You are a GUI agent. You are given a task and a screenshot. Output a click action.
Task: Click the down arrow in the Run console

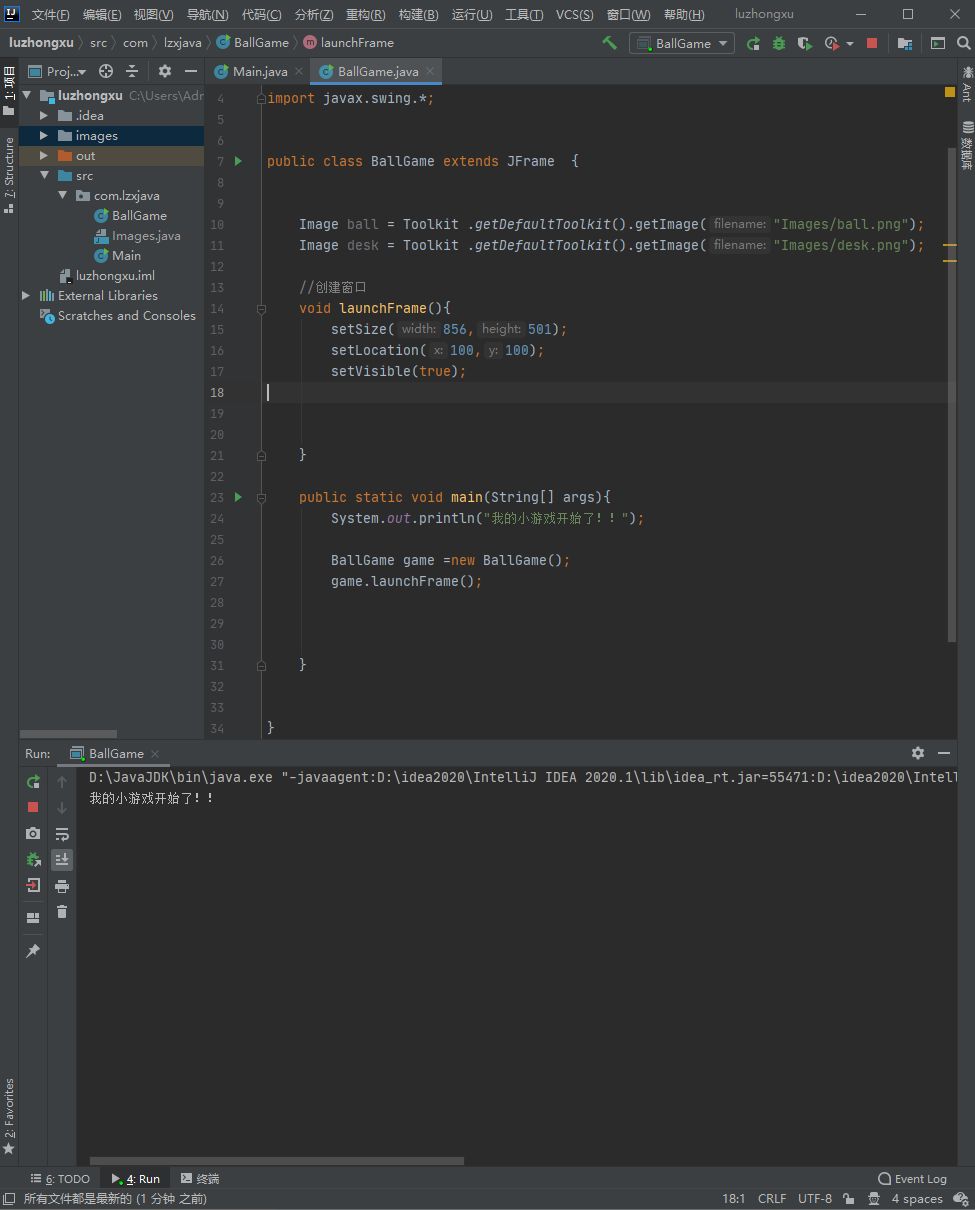tap(62, 807)
